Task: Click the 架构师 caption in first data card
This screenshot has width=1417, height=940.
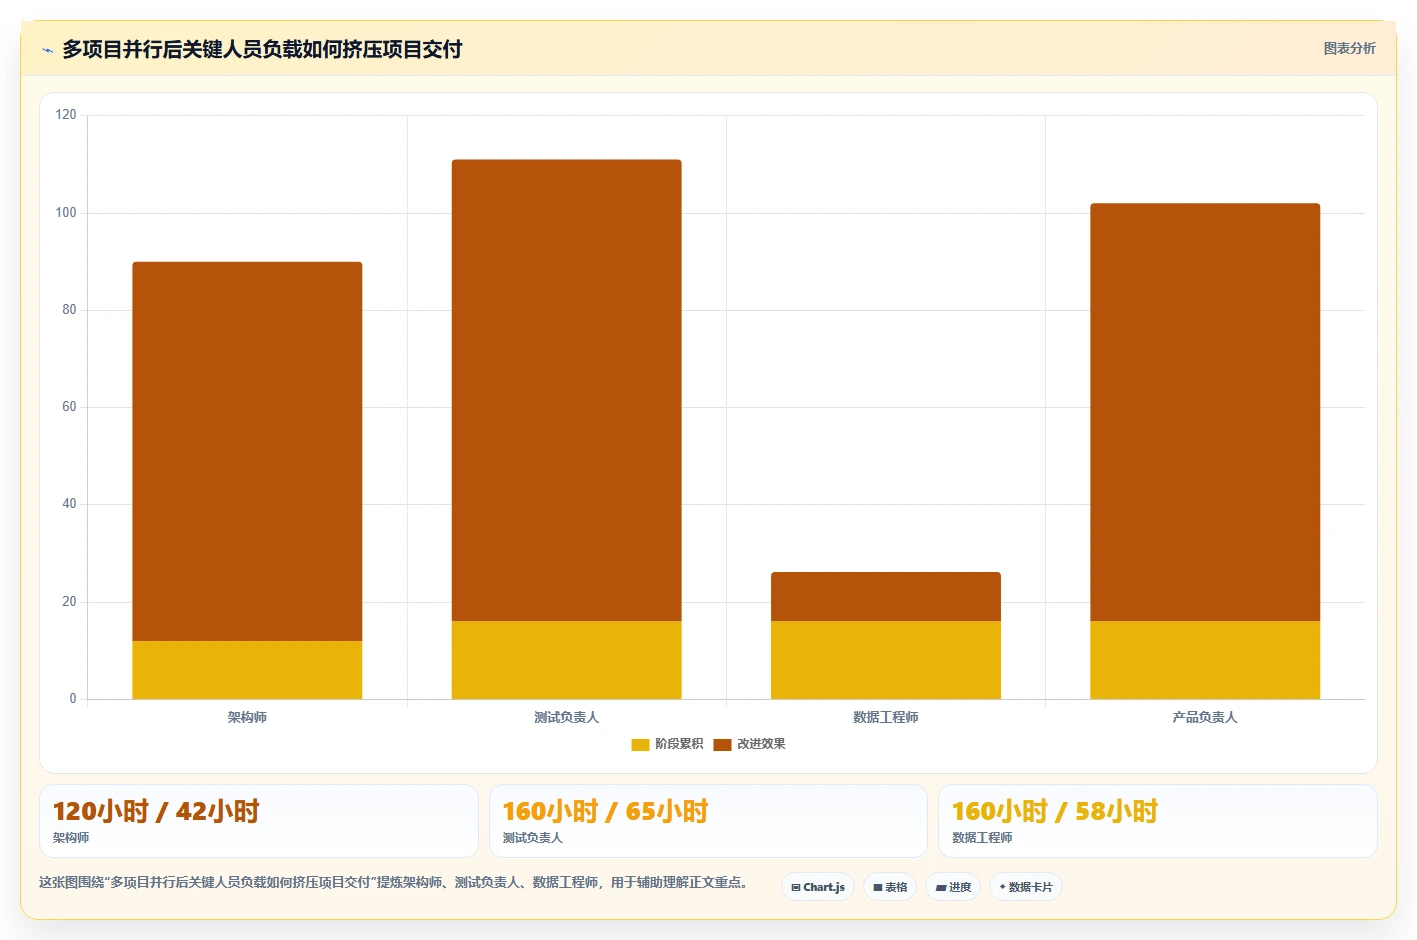Action: click(71, 838)
